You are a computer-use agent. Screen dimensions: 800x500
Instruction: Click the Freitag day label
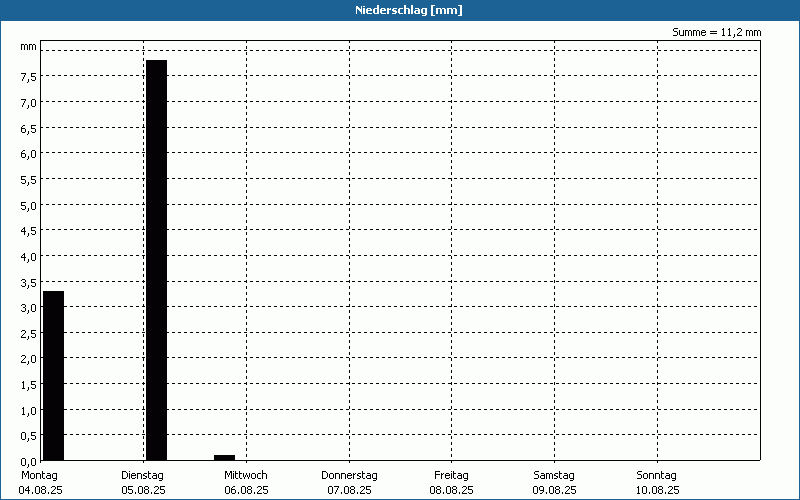[x=451, y=475]
